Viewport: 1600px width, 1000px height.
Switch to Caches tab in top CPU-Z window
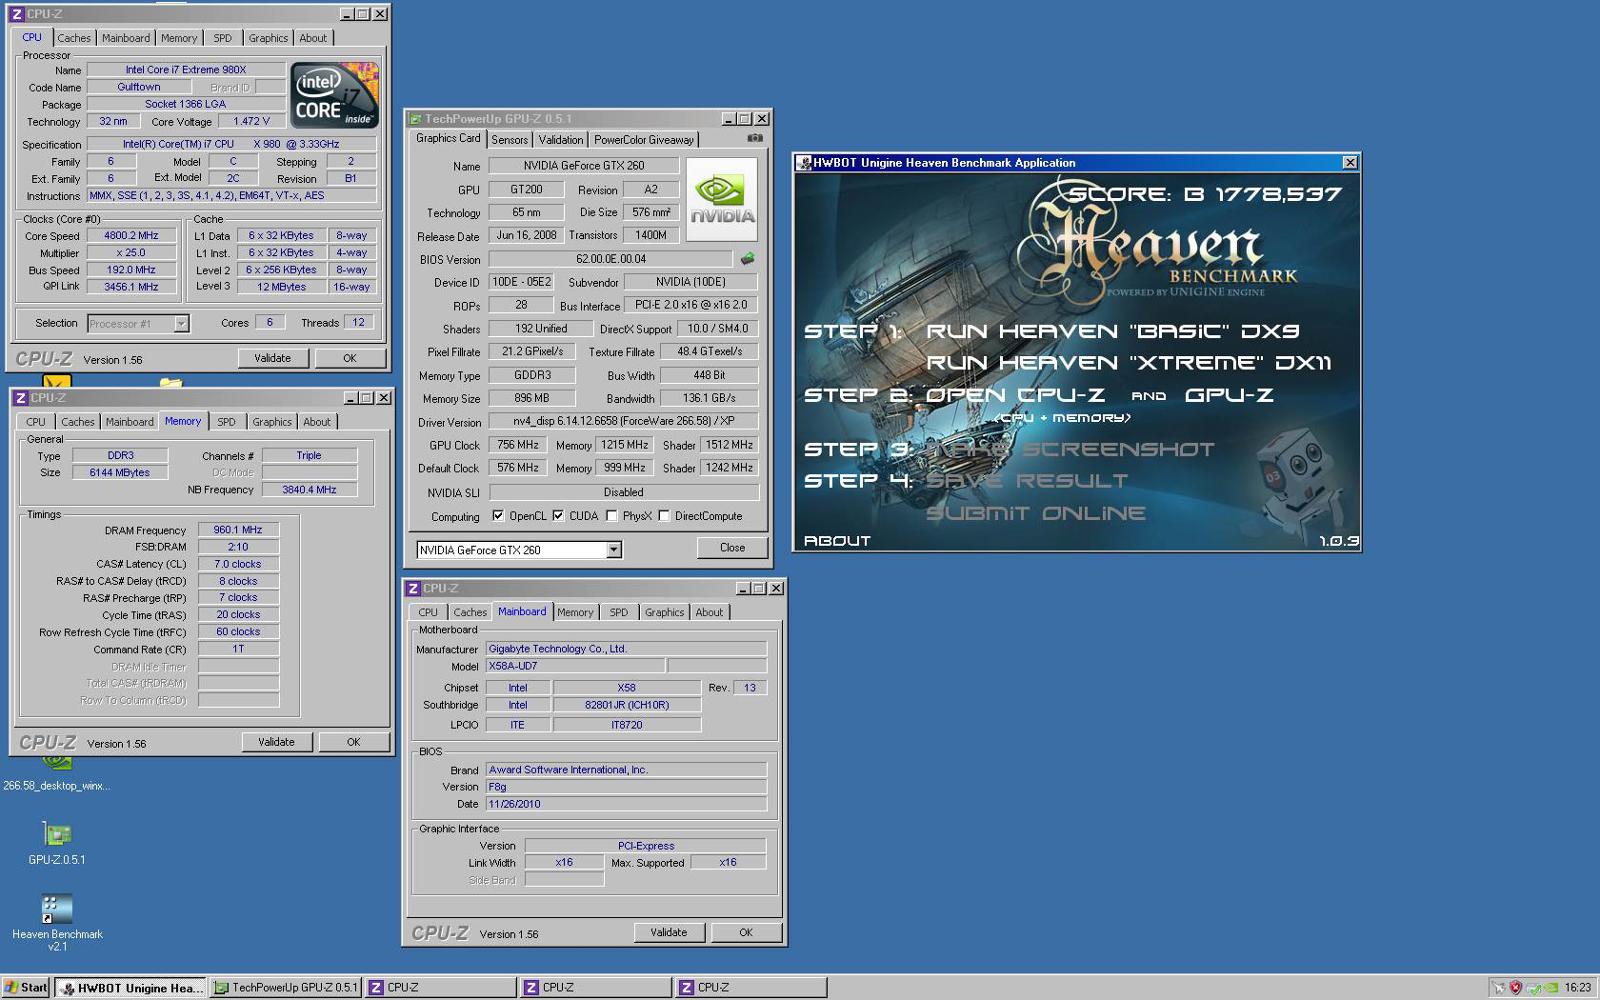[73, 38]
